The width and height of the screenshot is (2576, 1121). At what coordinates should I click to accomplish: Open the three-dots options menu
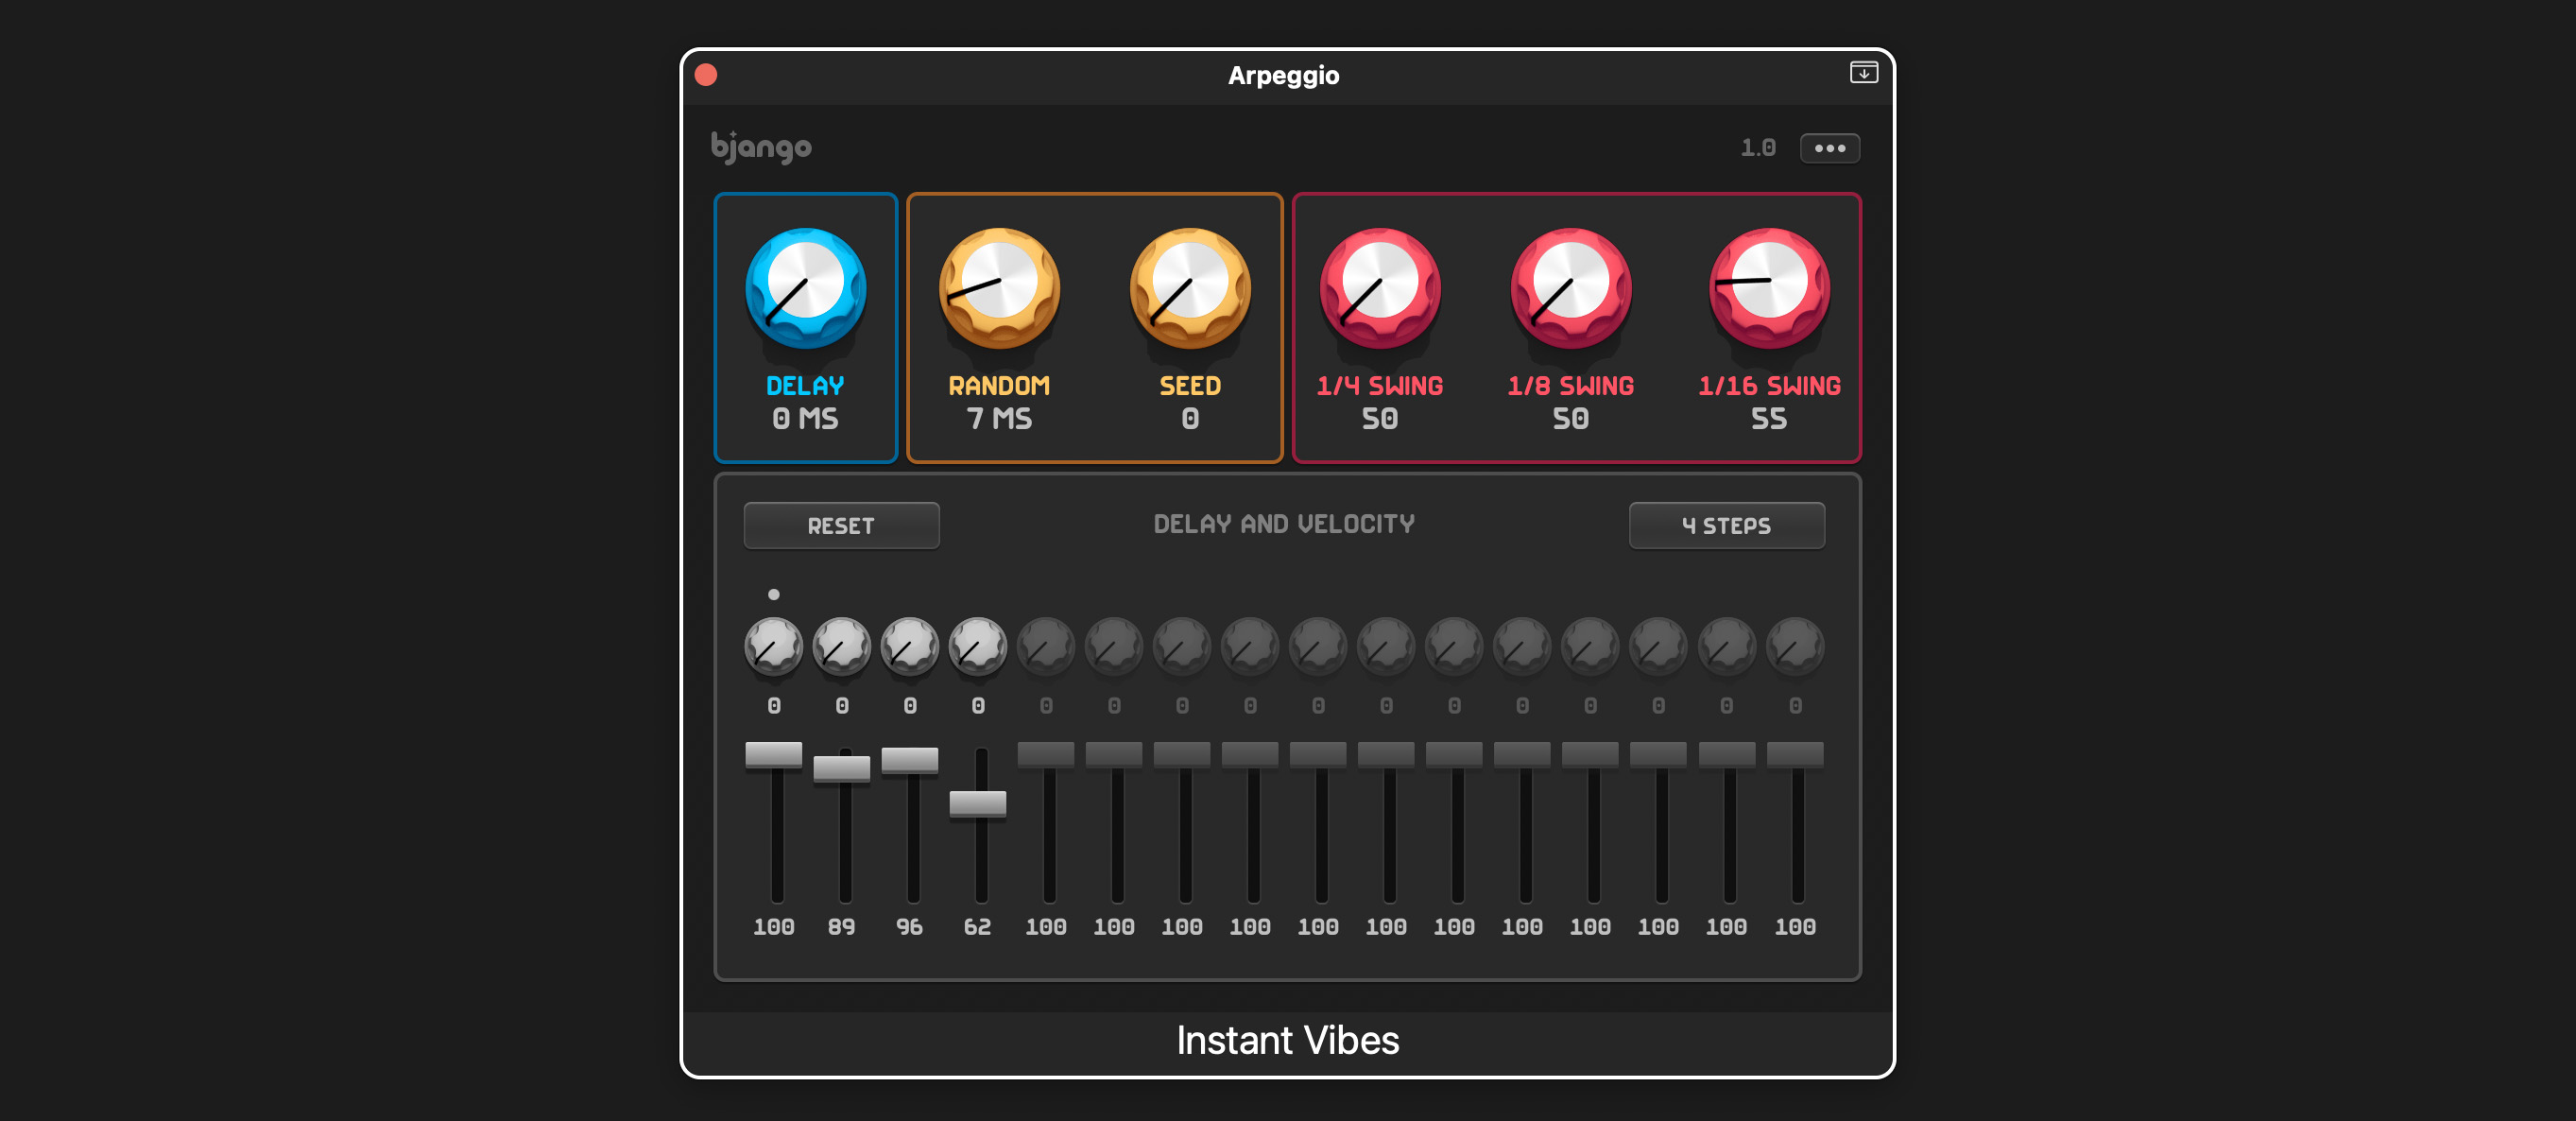(x=1830, y=148)
